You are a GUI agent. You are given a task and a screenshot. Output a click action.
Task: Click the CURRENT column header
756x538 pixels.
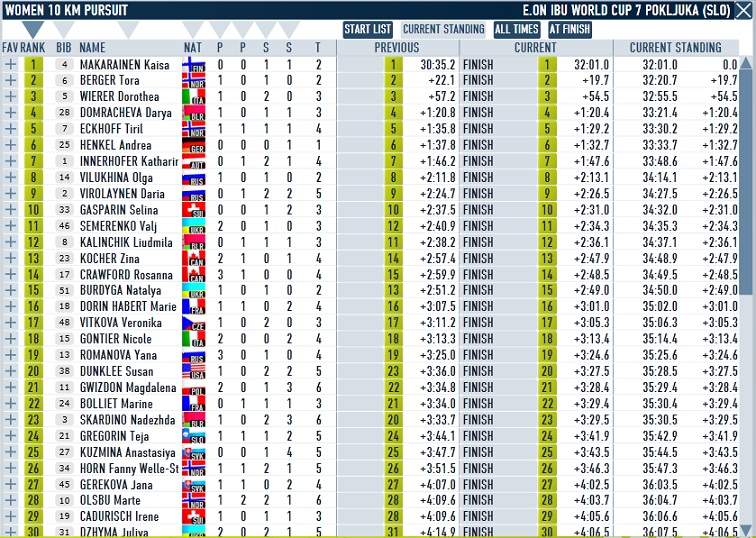tap(535, 48)
